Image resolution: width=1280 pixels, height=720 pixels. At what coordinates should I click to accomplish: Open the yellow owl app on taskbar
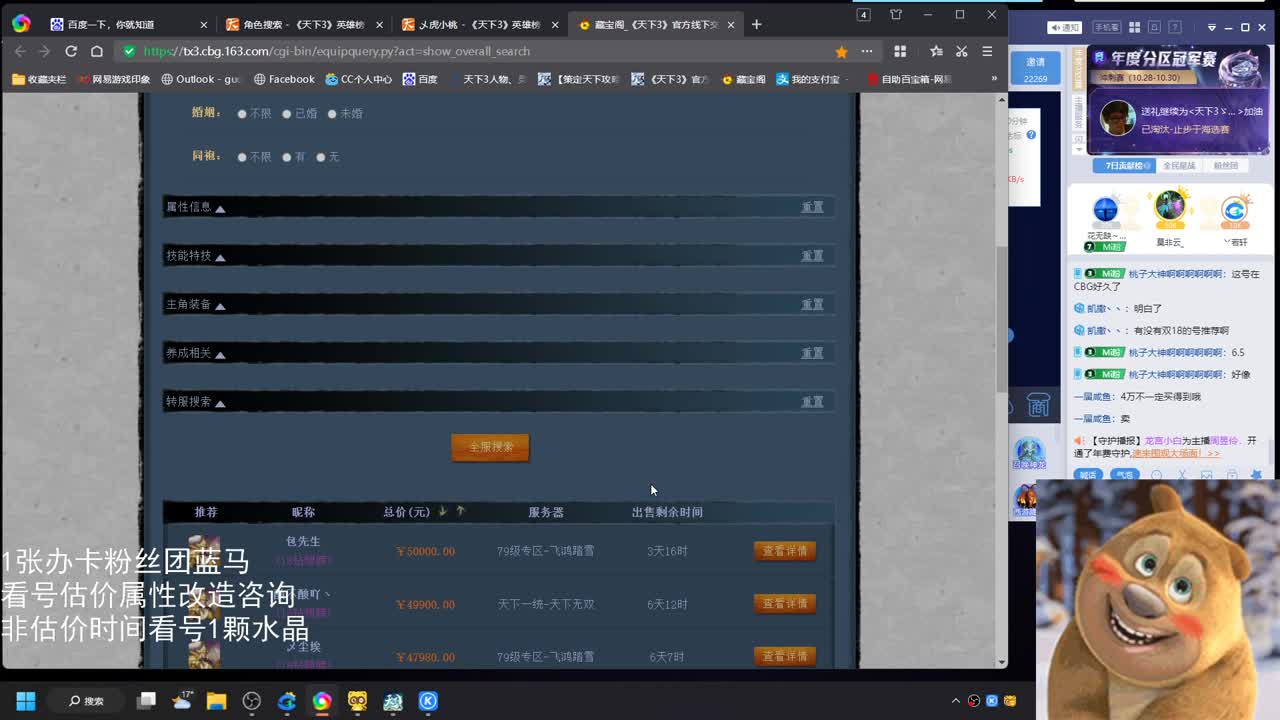pos(357,701)
